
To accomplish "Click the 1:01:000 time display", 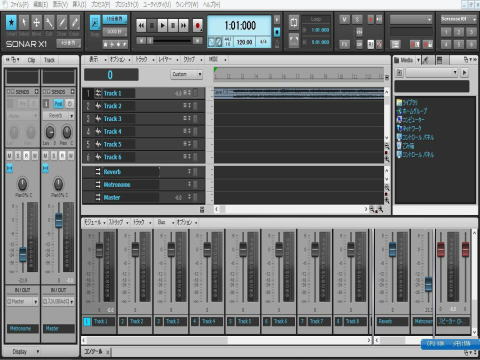I will click(x=240, y=26).
